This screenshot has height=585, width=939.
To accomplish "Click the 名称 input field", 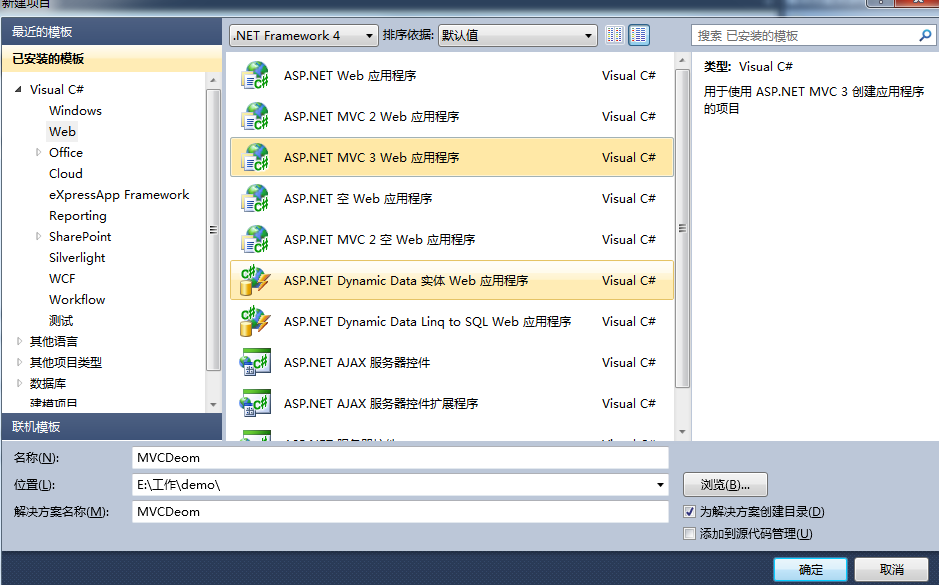I will (x=400, y=458).
